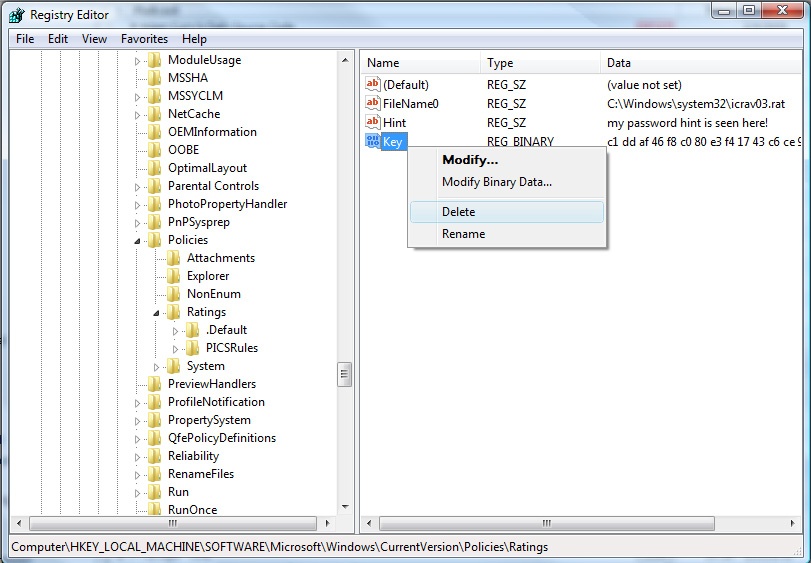811x563 pixels.
Task: Click the PICSRules folder icon
Action: (192, 348)
